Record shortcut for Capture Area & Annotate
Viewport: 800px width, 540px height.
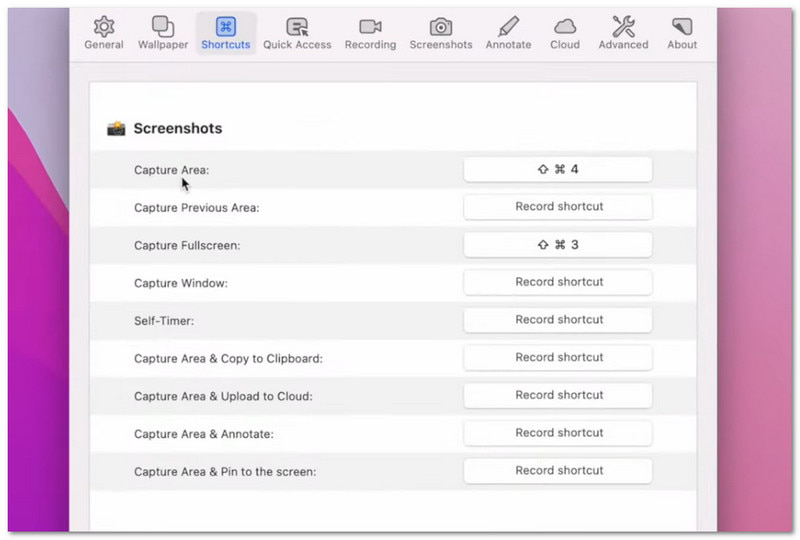[558, 433]
